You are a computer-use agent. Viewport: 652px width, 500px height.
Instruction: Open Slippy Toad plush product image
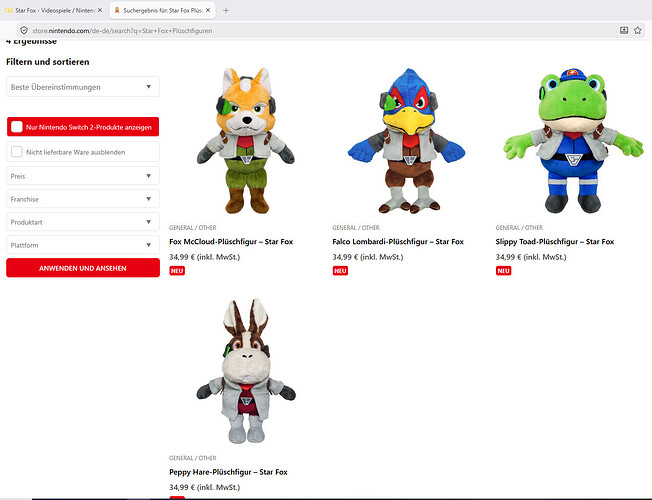coord(573,141)
